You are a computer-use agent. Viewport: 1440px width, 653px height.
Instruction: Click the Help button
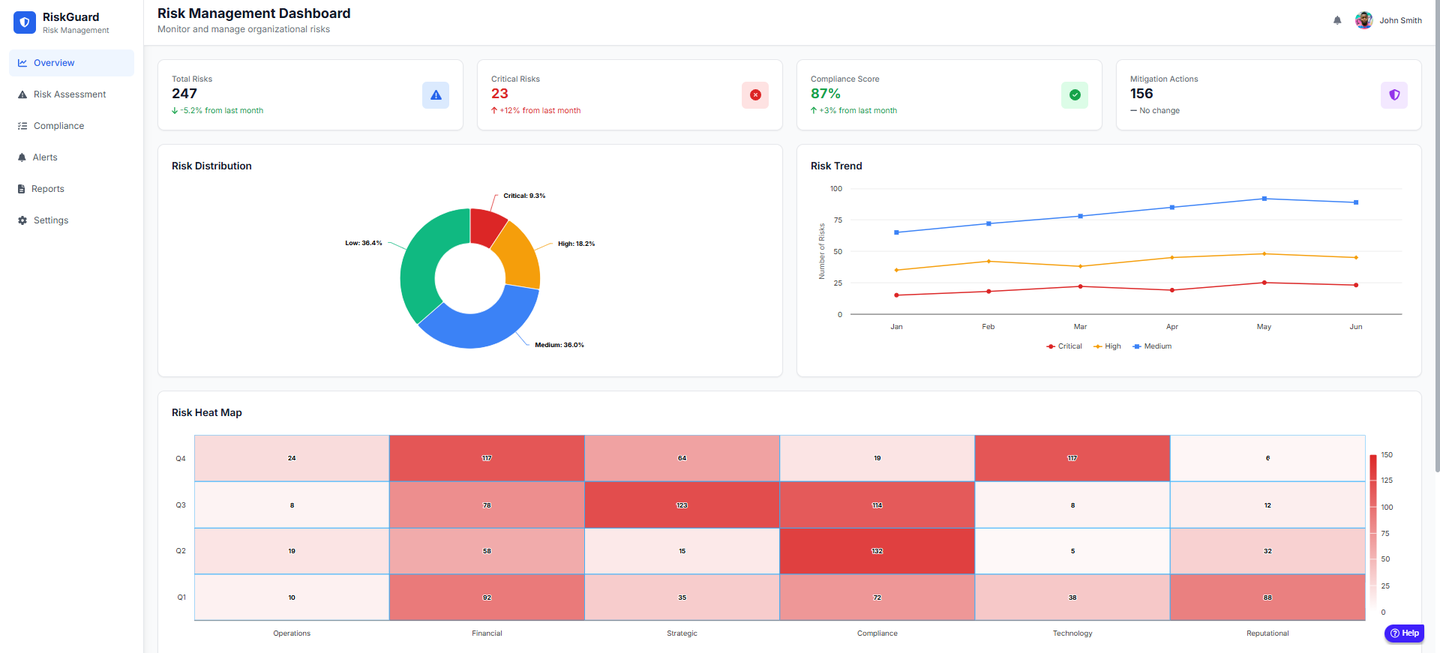click(x=1404, y=633)
